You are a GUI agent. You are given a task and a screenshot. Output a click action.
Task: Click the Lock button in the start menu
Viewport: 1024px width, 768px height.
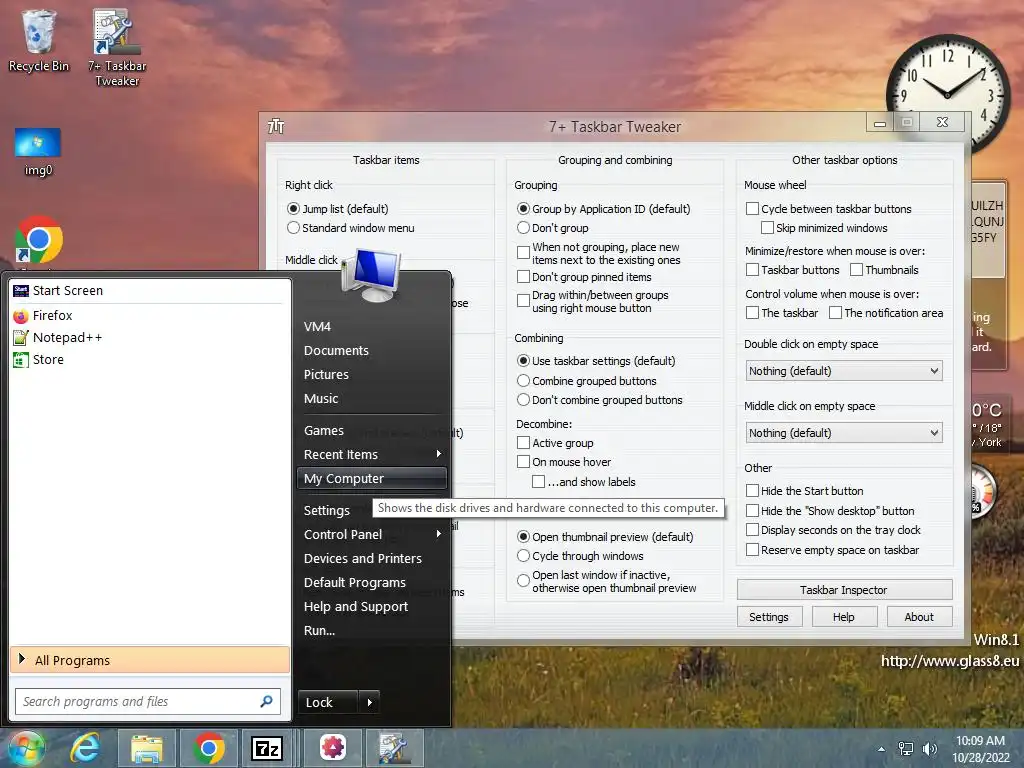tap(328, 702)
